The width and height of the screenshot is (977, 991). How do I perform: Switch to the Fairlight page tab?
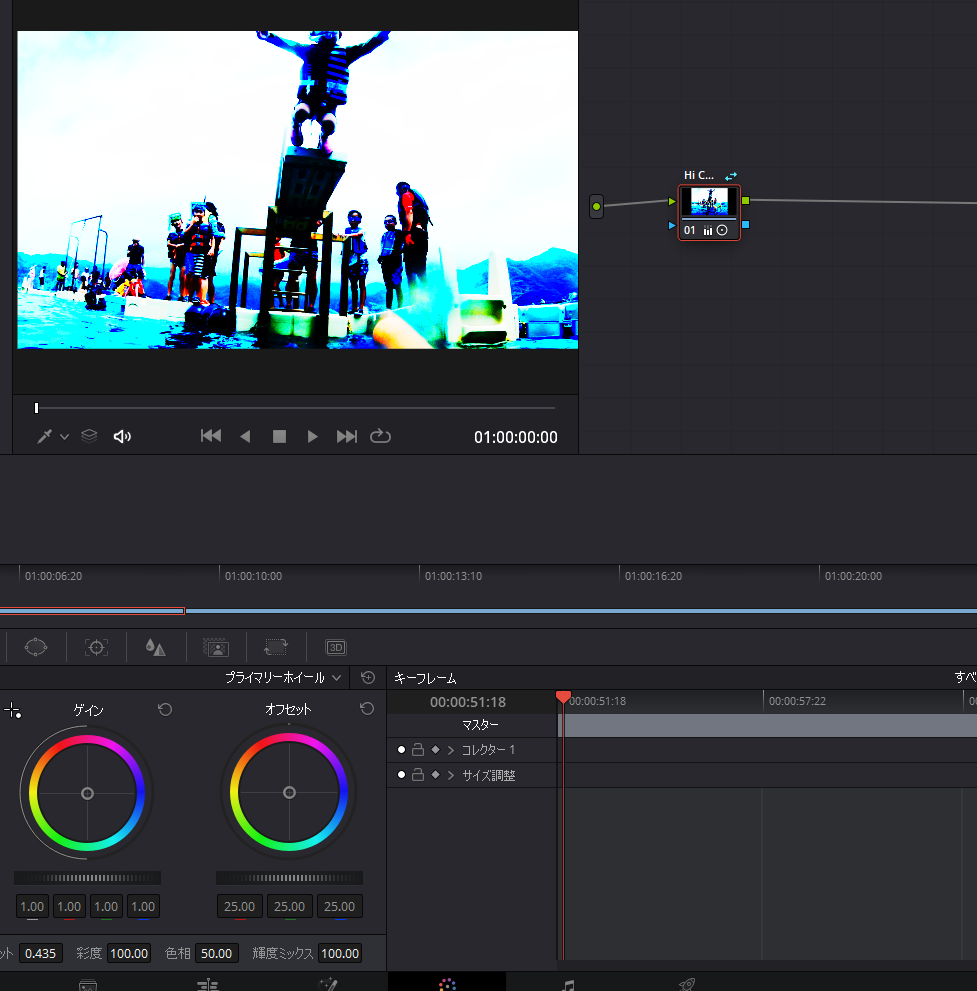point(568,984)
